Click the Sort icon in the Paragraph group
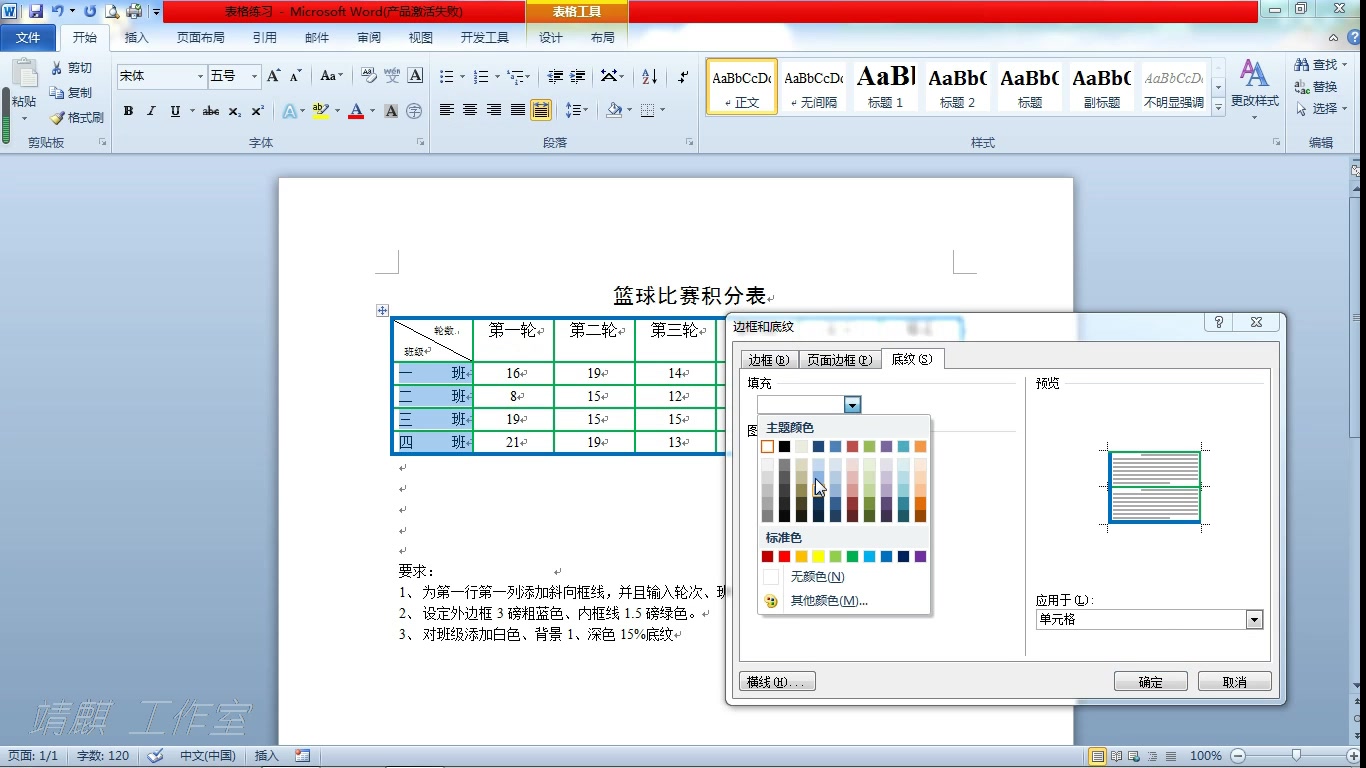Screen dimensions: 1366x768 coord(647,76)
